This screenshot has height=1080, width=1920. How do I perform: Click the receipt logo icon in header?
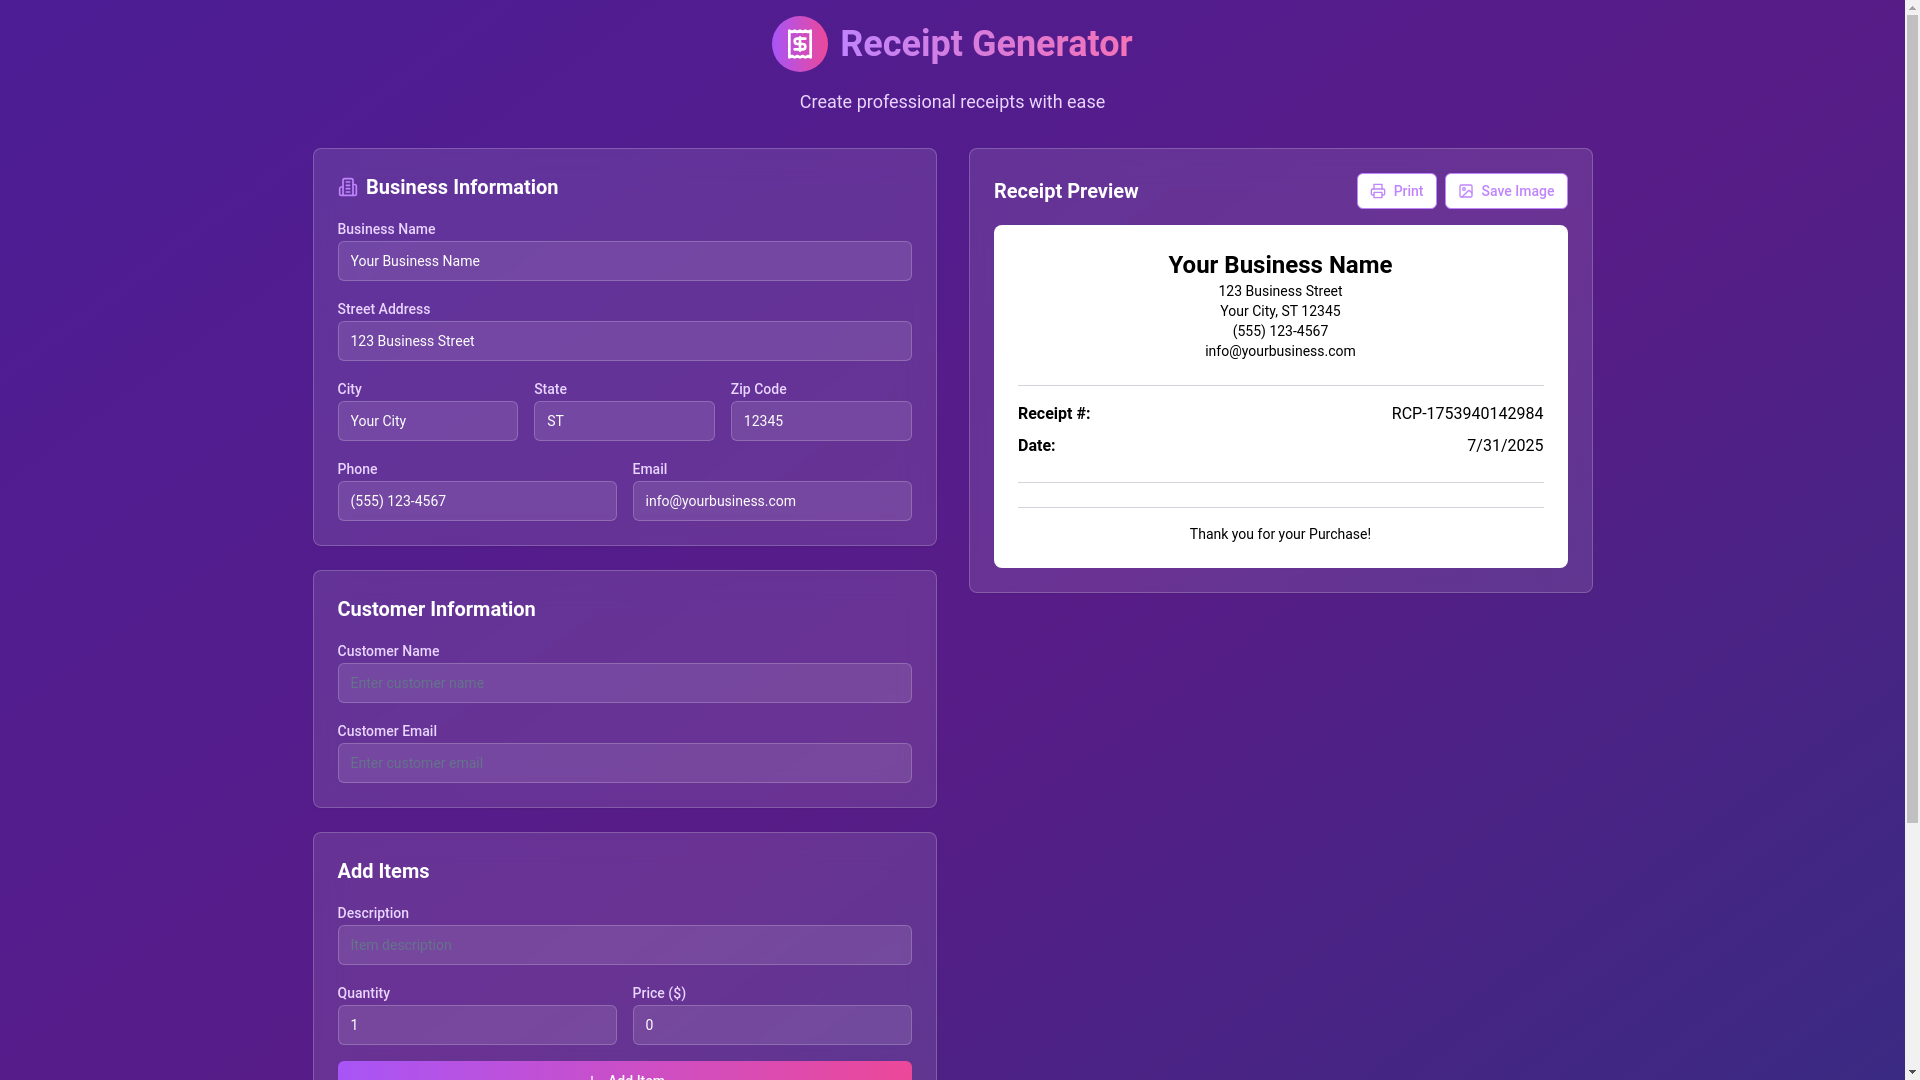tap(799, 44)
